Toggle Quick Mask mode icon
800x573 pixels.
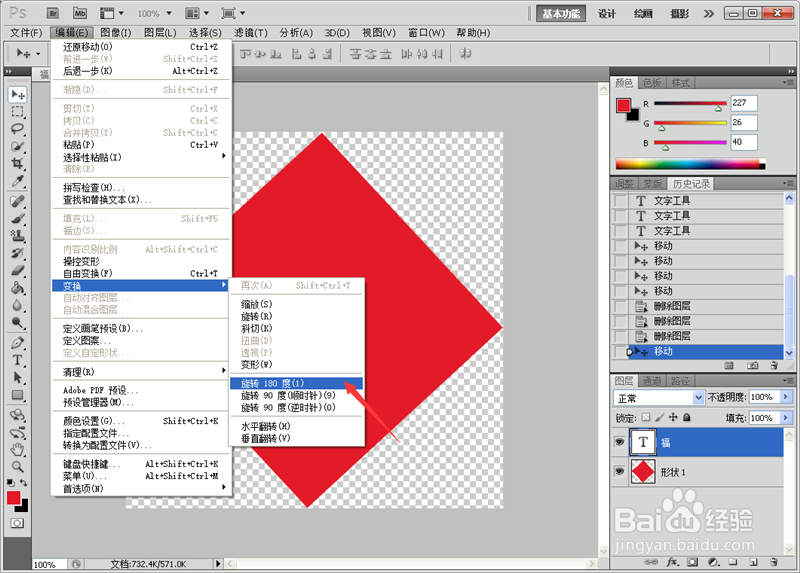coord(17,523)
